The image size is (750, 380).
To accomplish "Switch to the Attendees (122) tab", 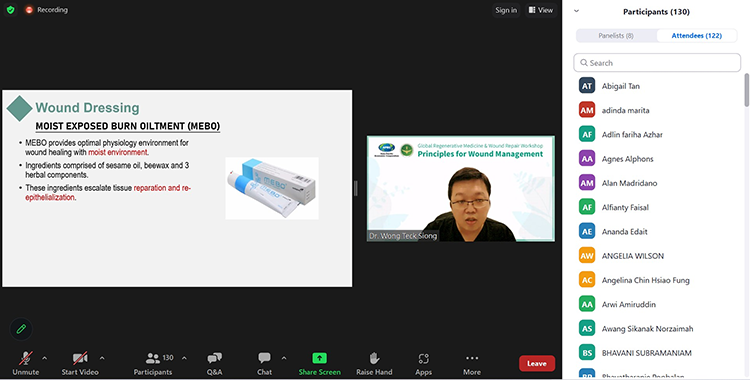I will pos(696,35).
